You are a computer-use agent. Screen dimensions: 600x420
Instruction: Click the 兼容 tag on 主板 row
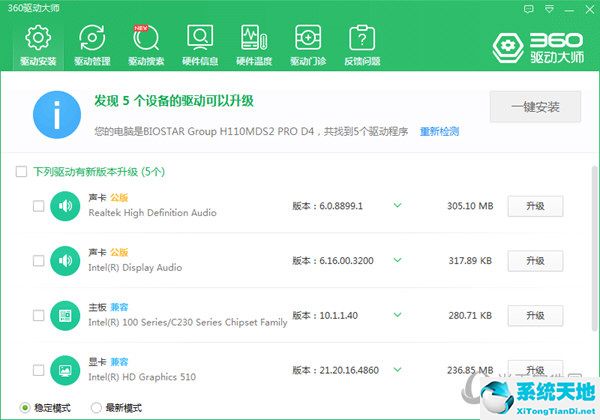(119, 307)
